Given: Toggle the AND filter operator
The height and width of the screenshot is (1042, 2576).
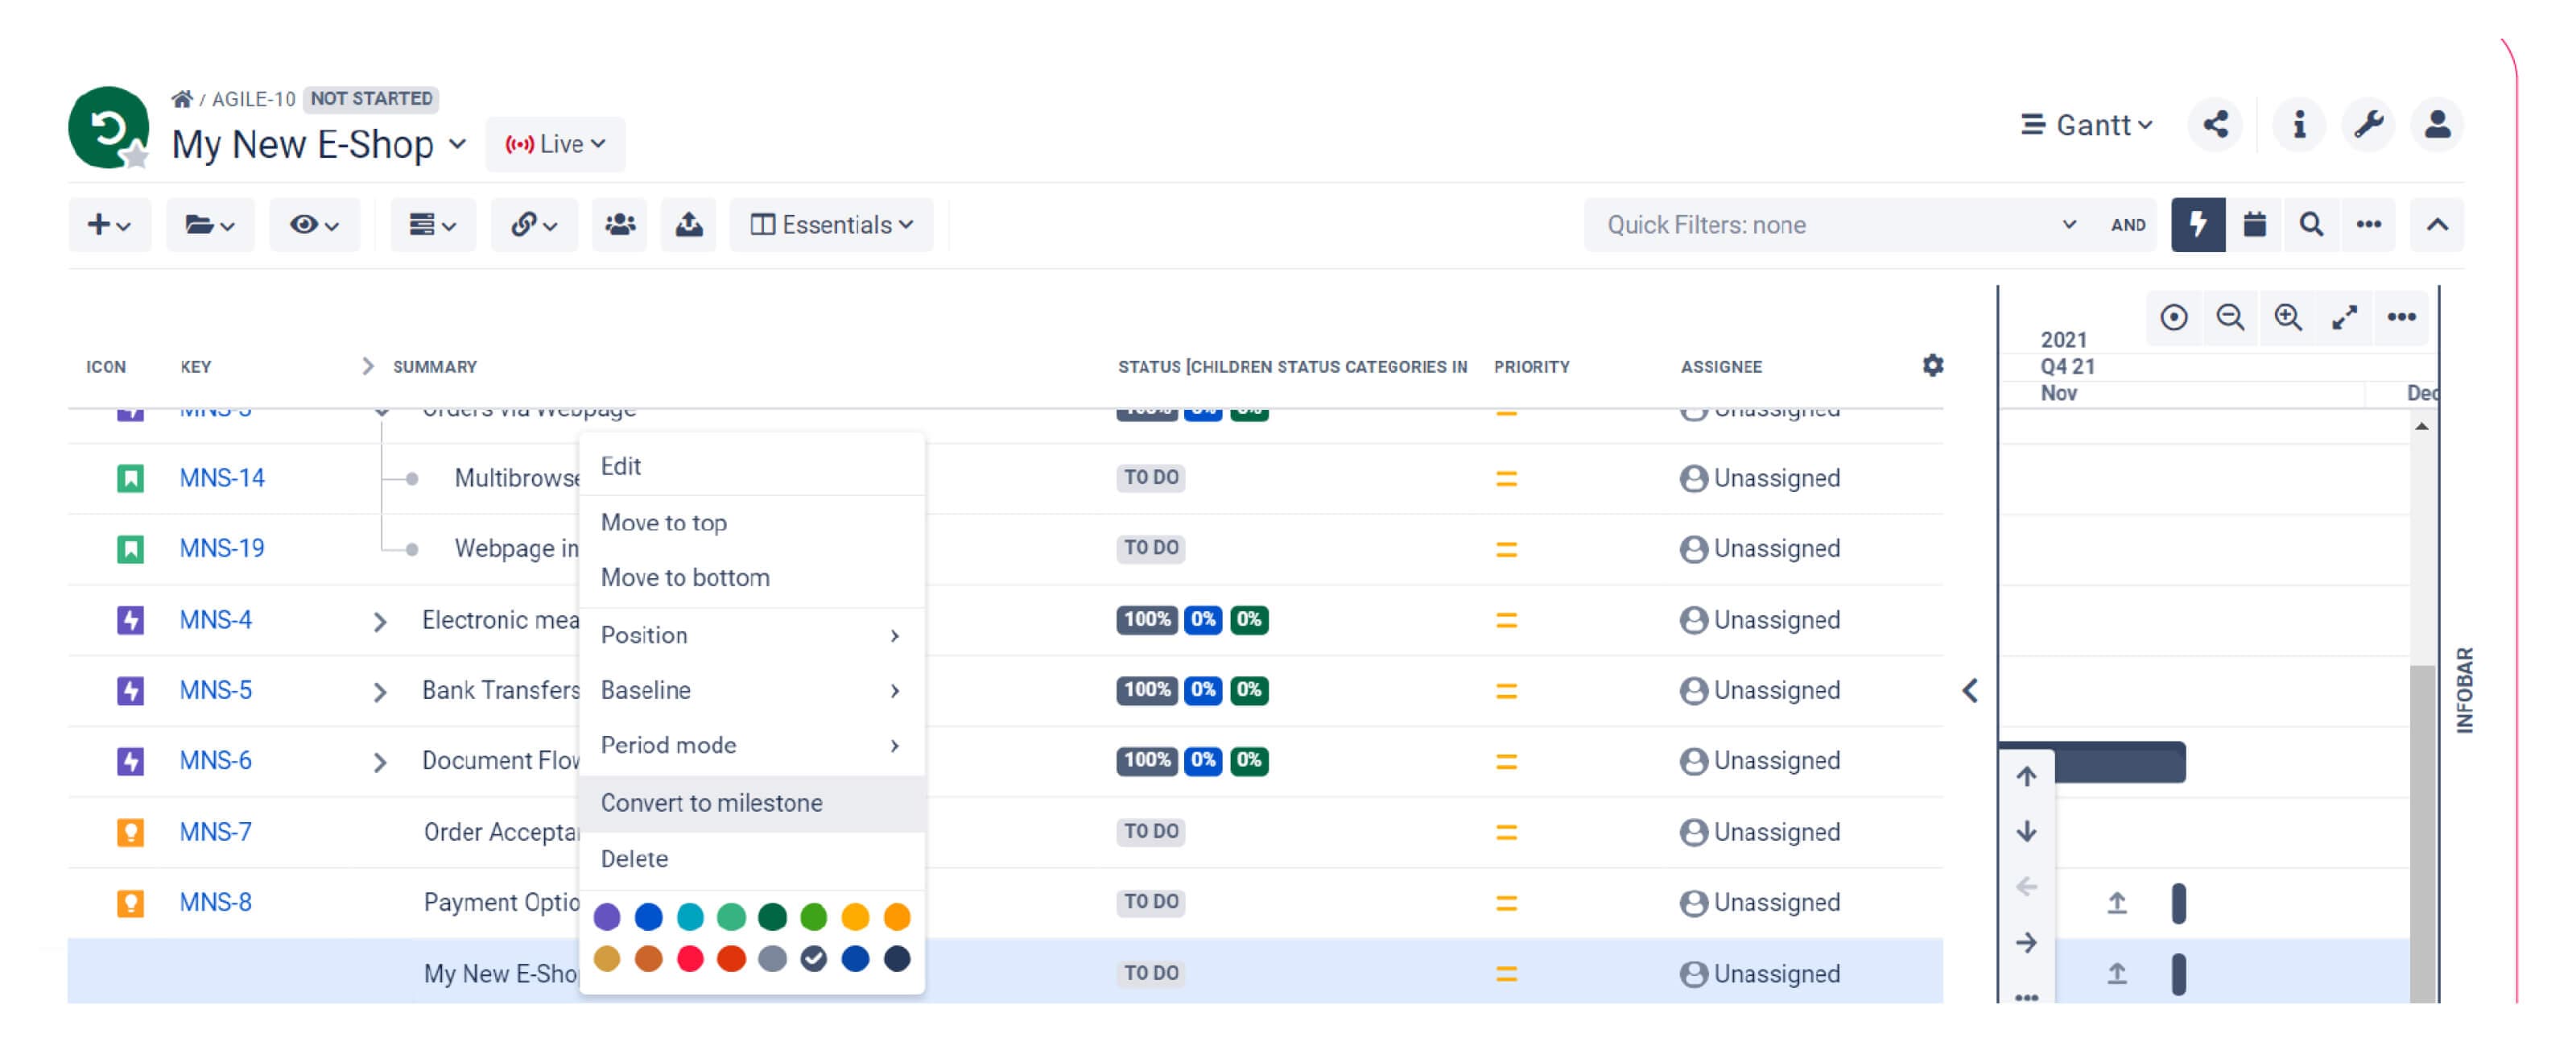Looking at the screenshot, I should pos(2128,226).
